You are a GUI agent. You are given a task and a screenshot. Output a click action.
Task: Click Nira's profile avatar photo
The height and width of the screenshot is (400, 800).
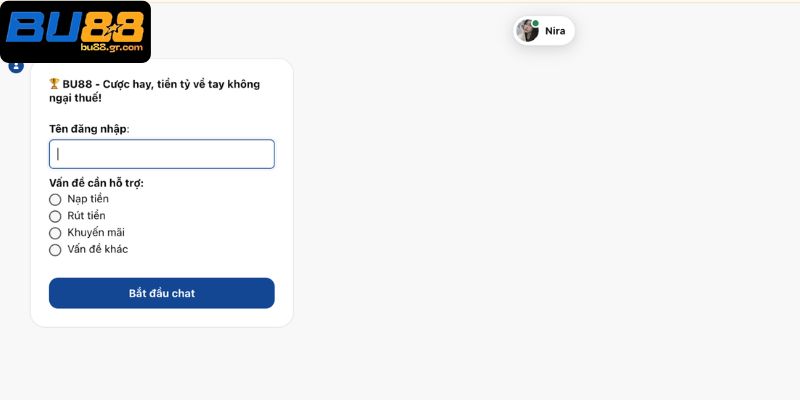pos(527,31)
